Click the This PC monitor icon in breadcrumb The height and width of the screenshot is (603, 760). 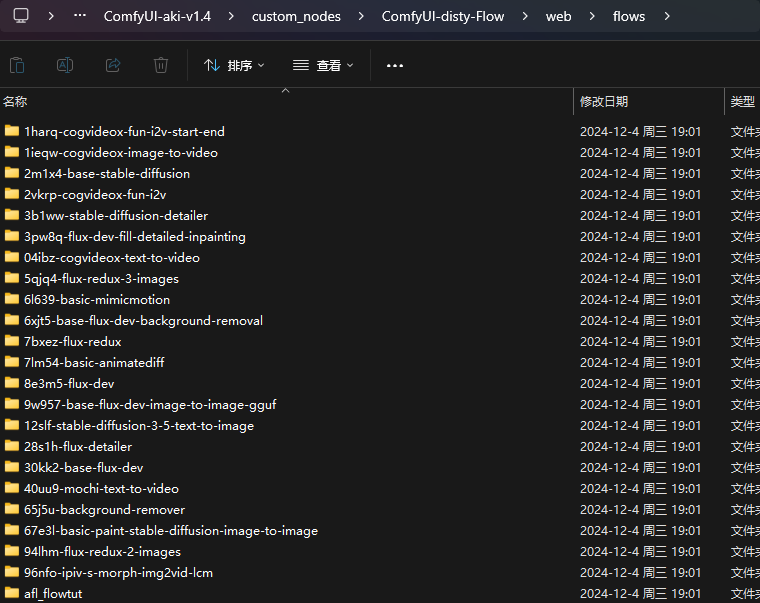point(21,16)
